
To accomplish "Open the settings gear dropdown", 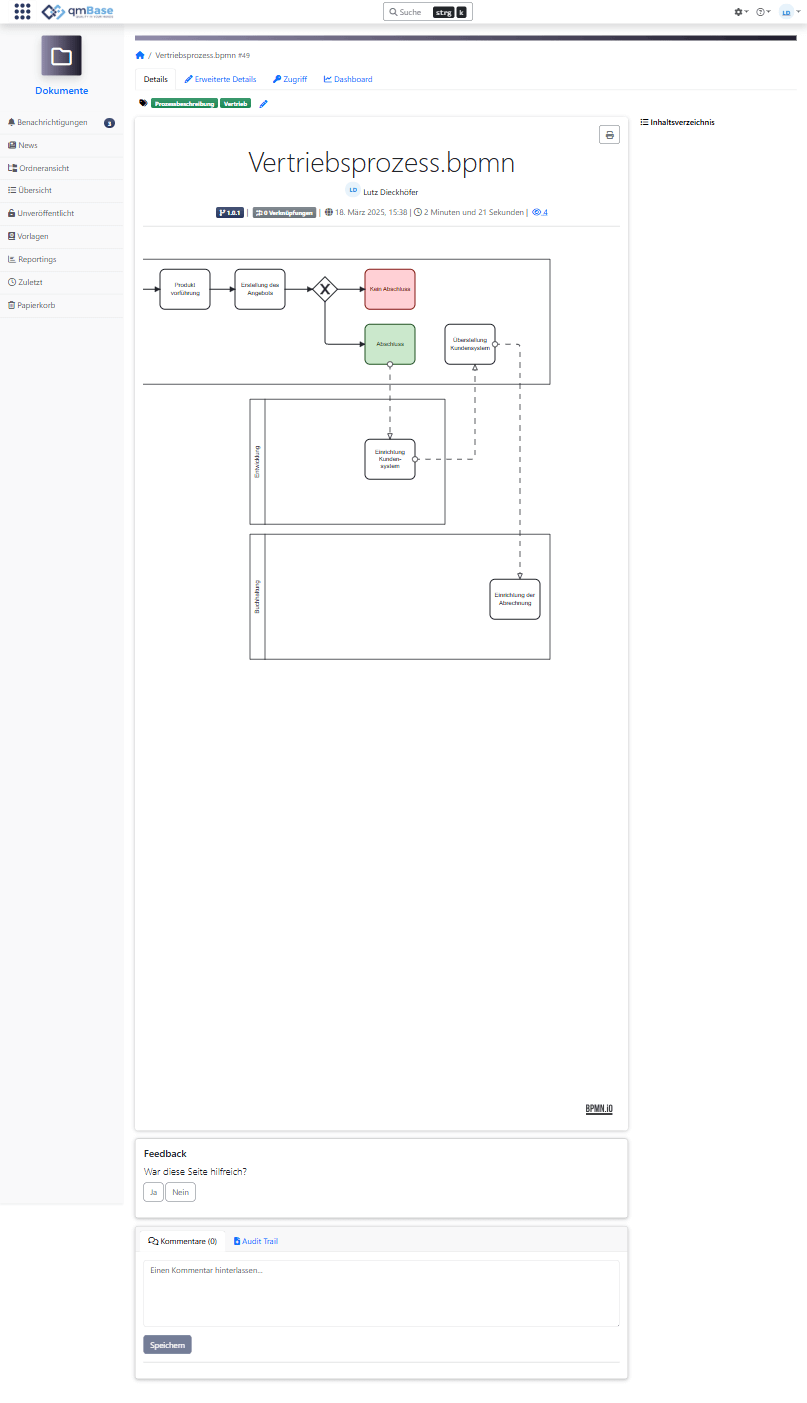I will point(740,12).
